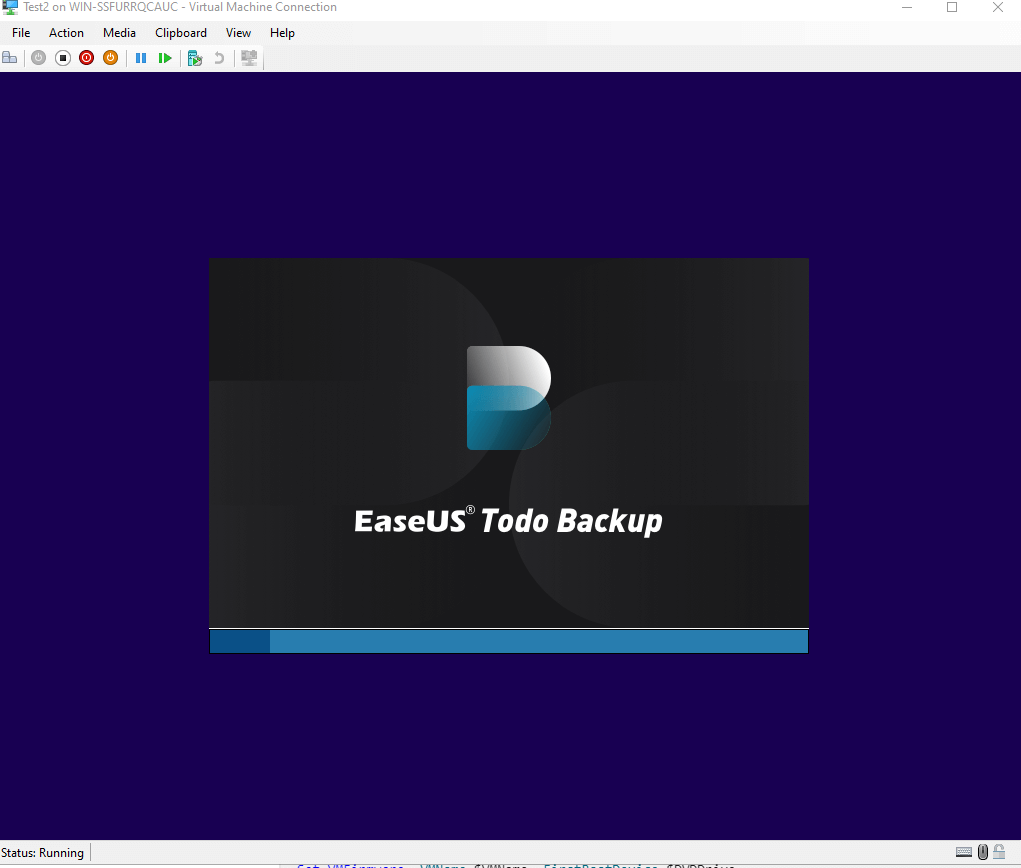
Task: Click the Enhanced Session toolbar icon
Action: 249,58
